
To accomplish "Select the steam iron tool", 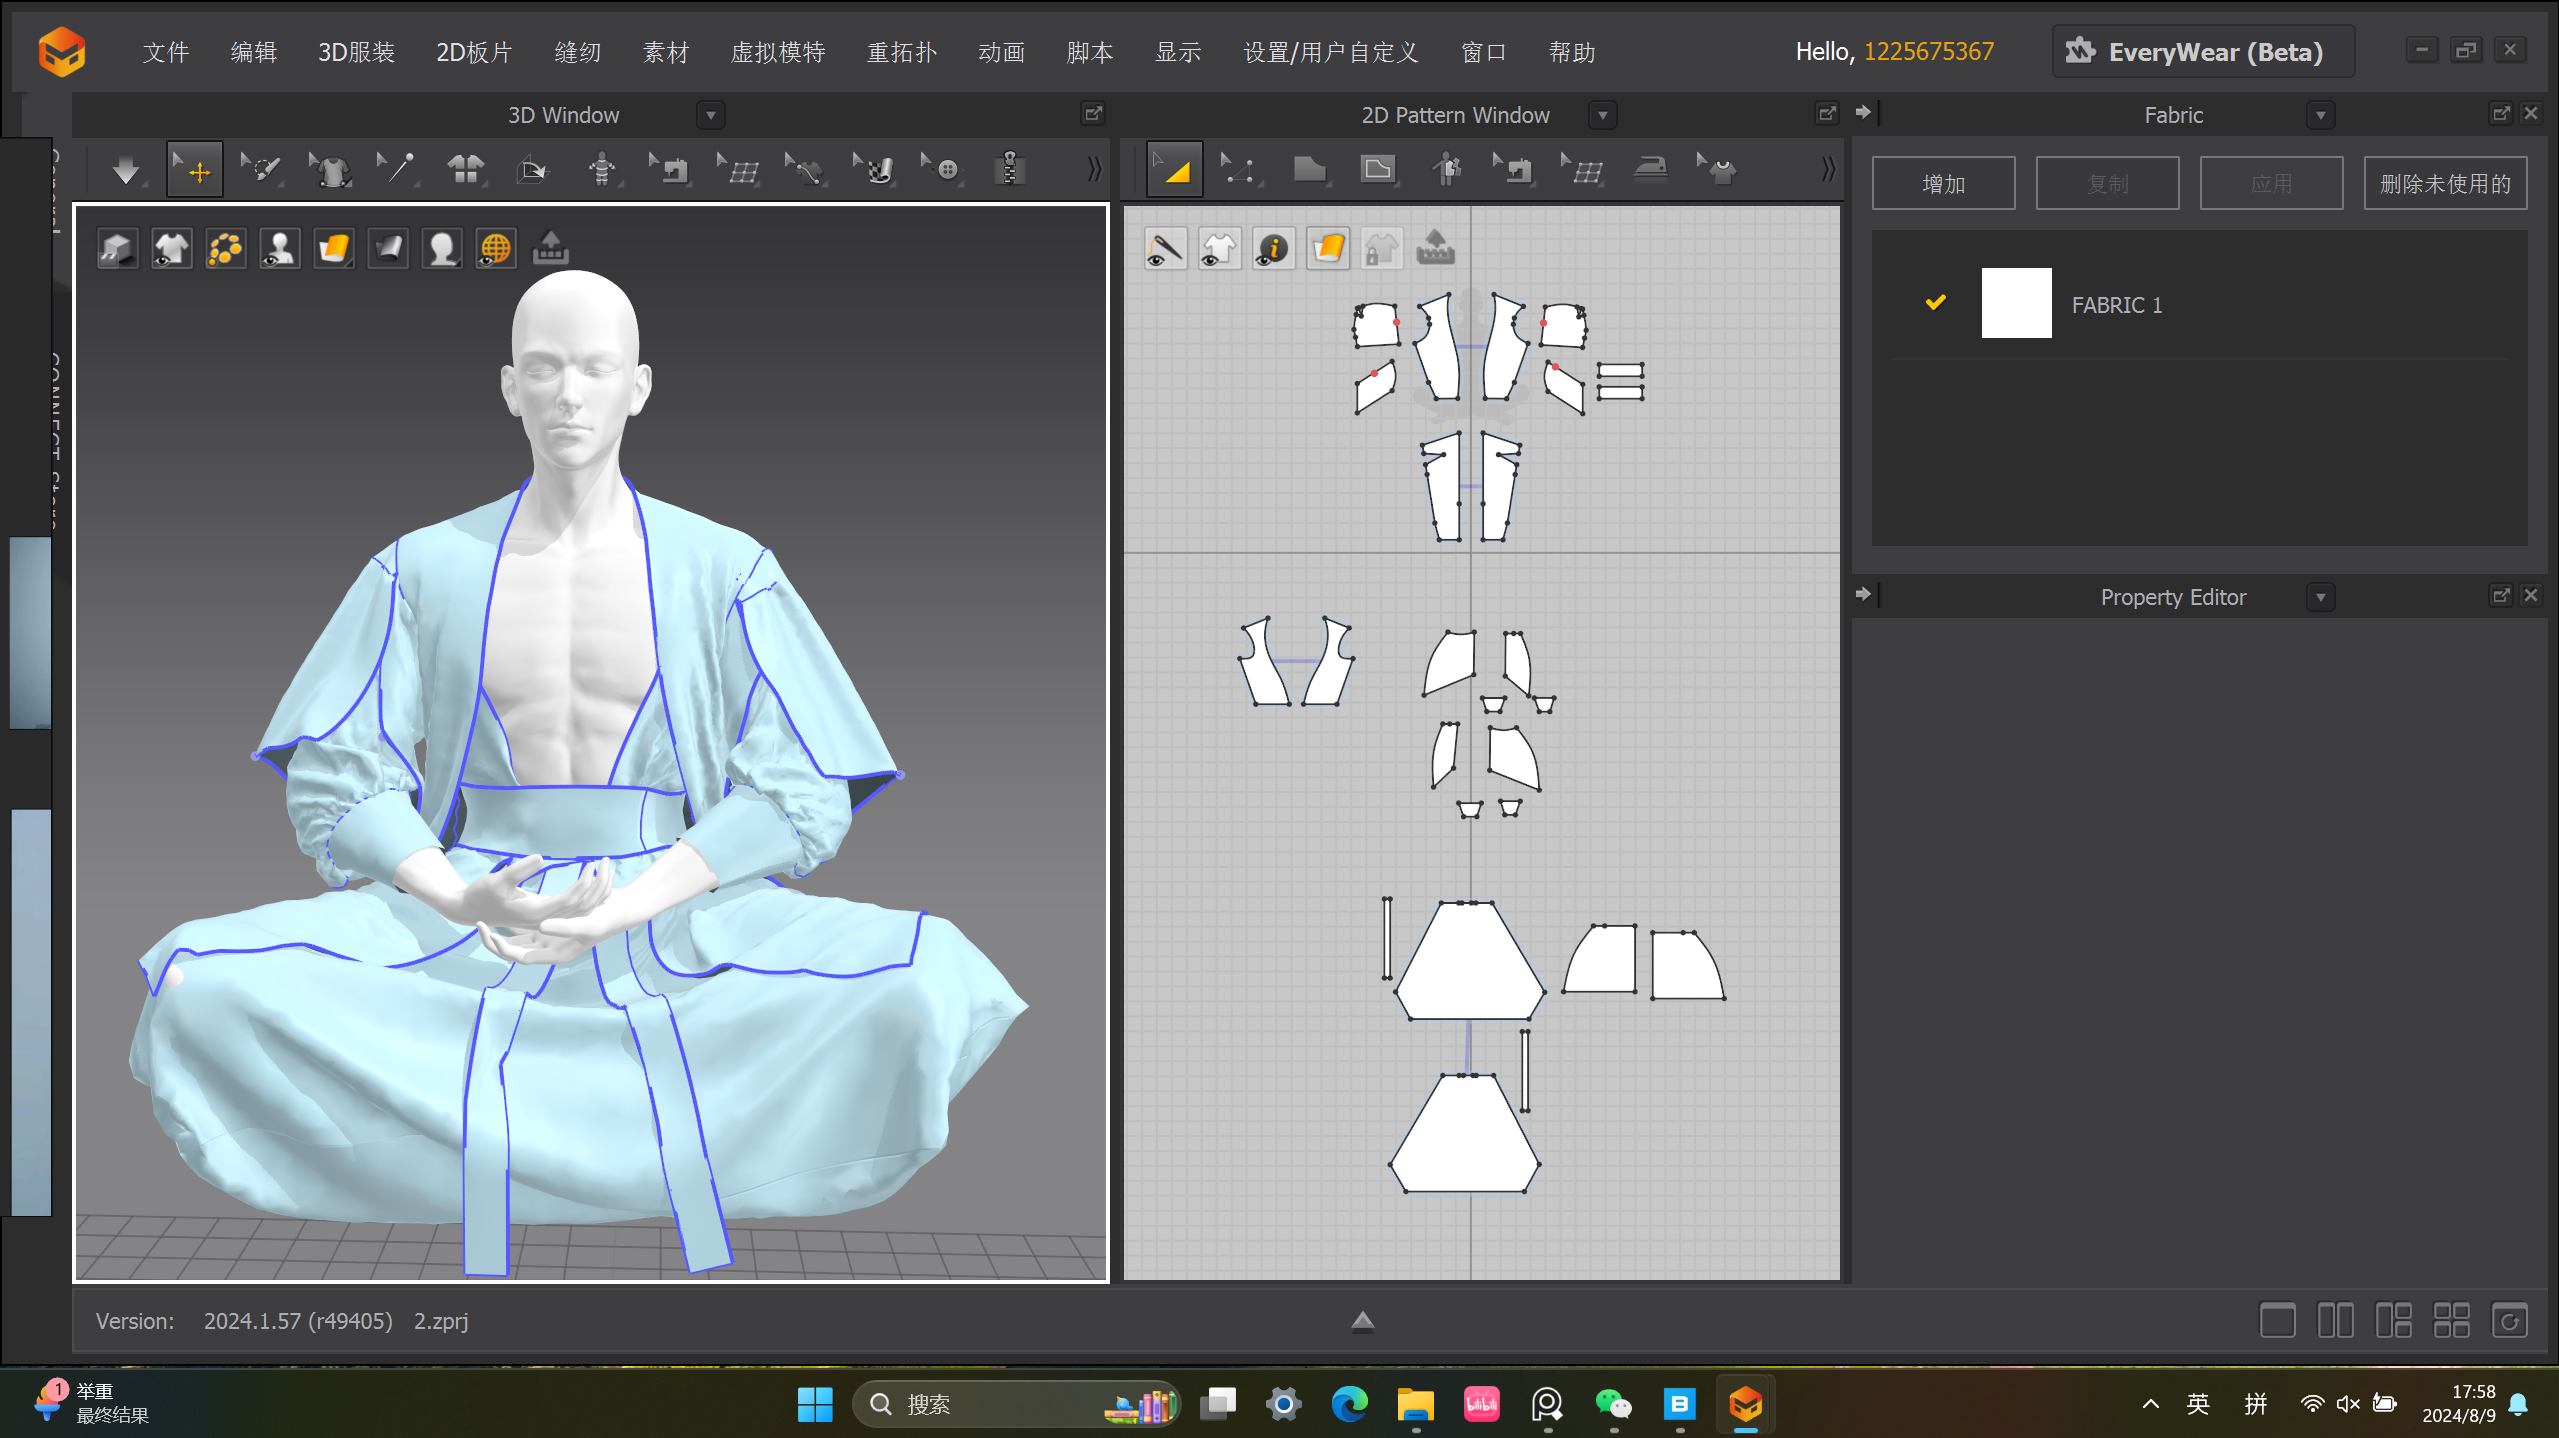I will click(1649, 170).
